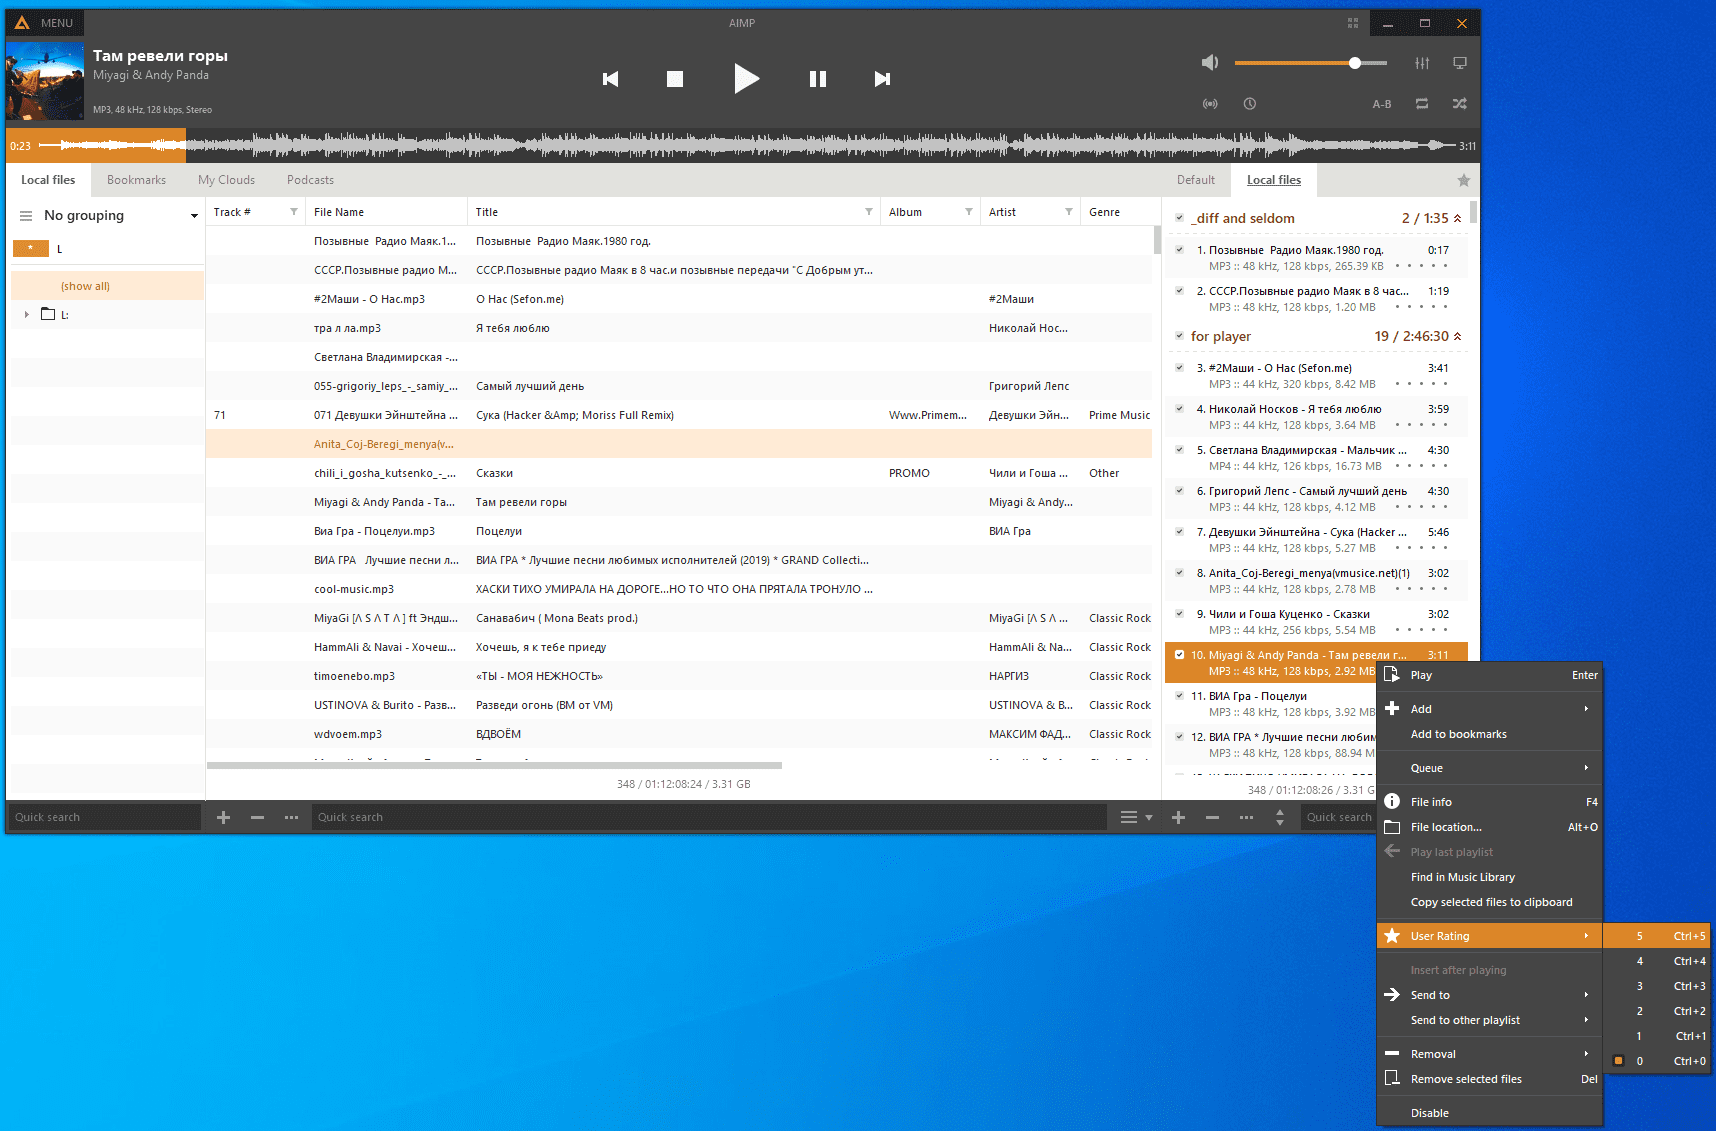Open the sleep timer clock icon
The image size is (1716, 1131).
click(1250, 104)
